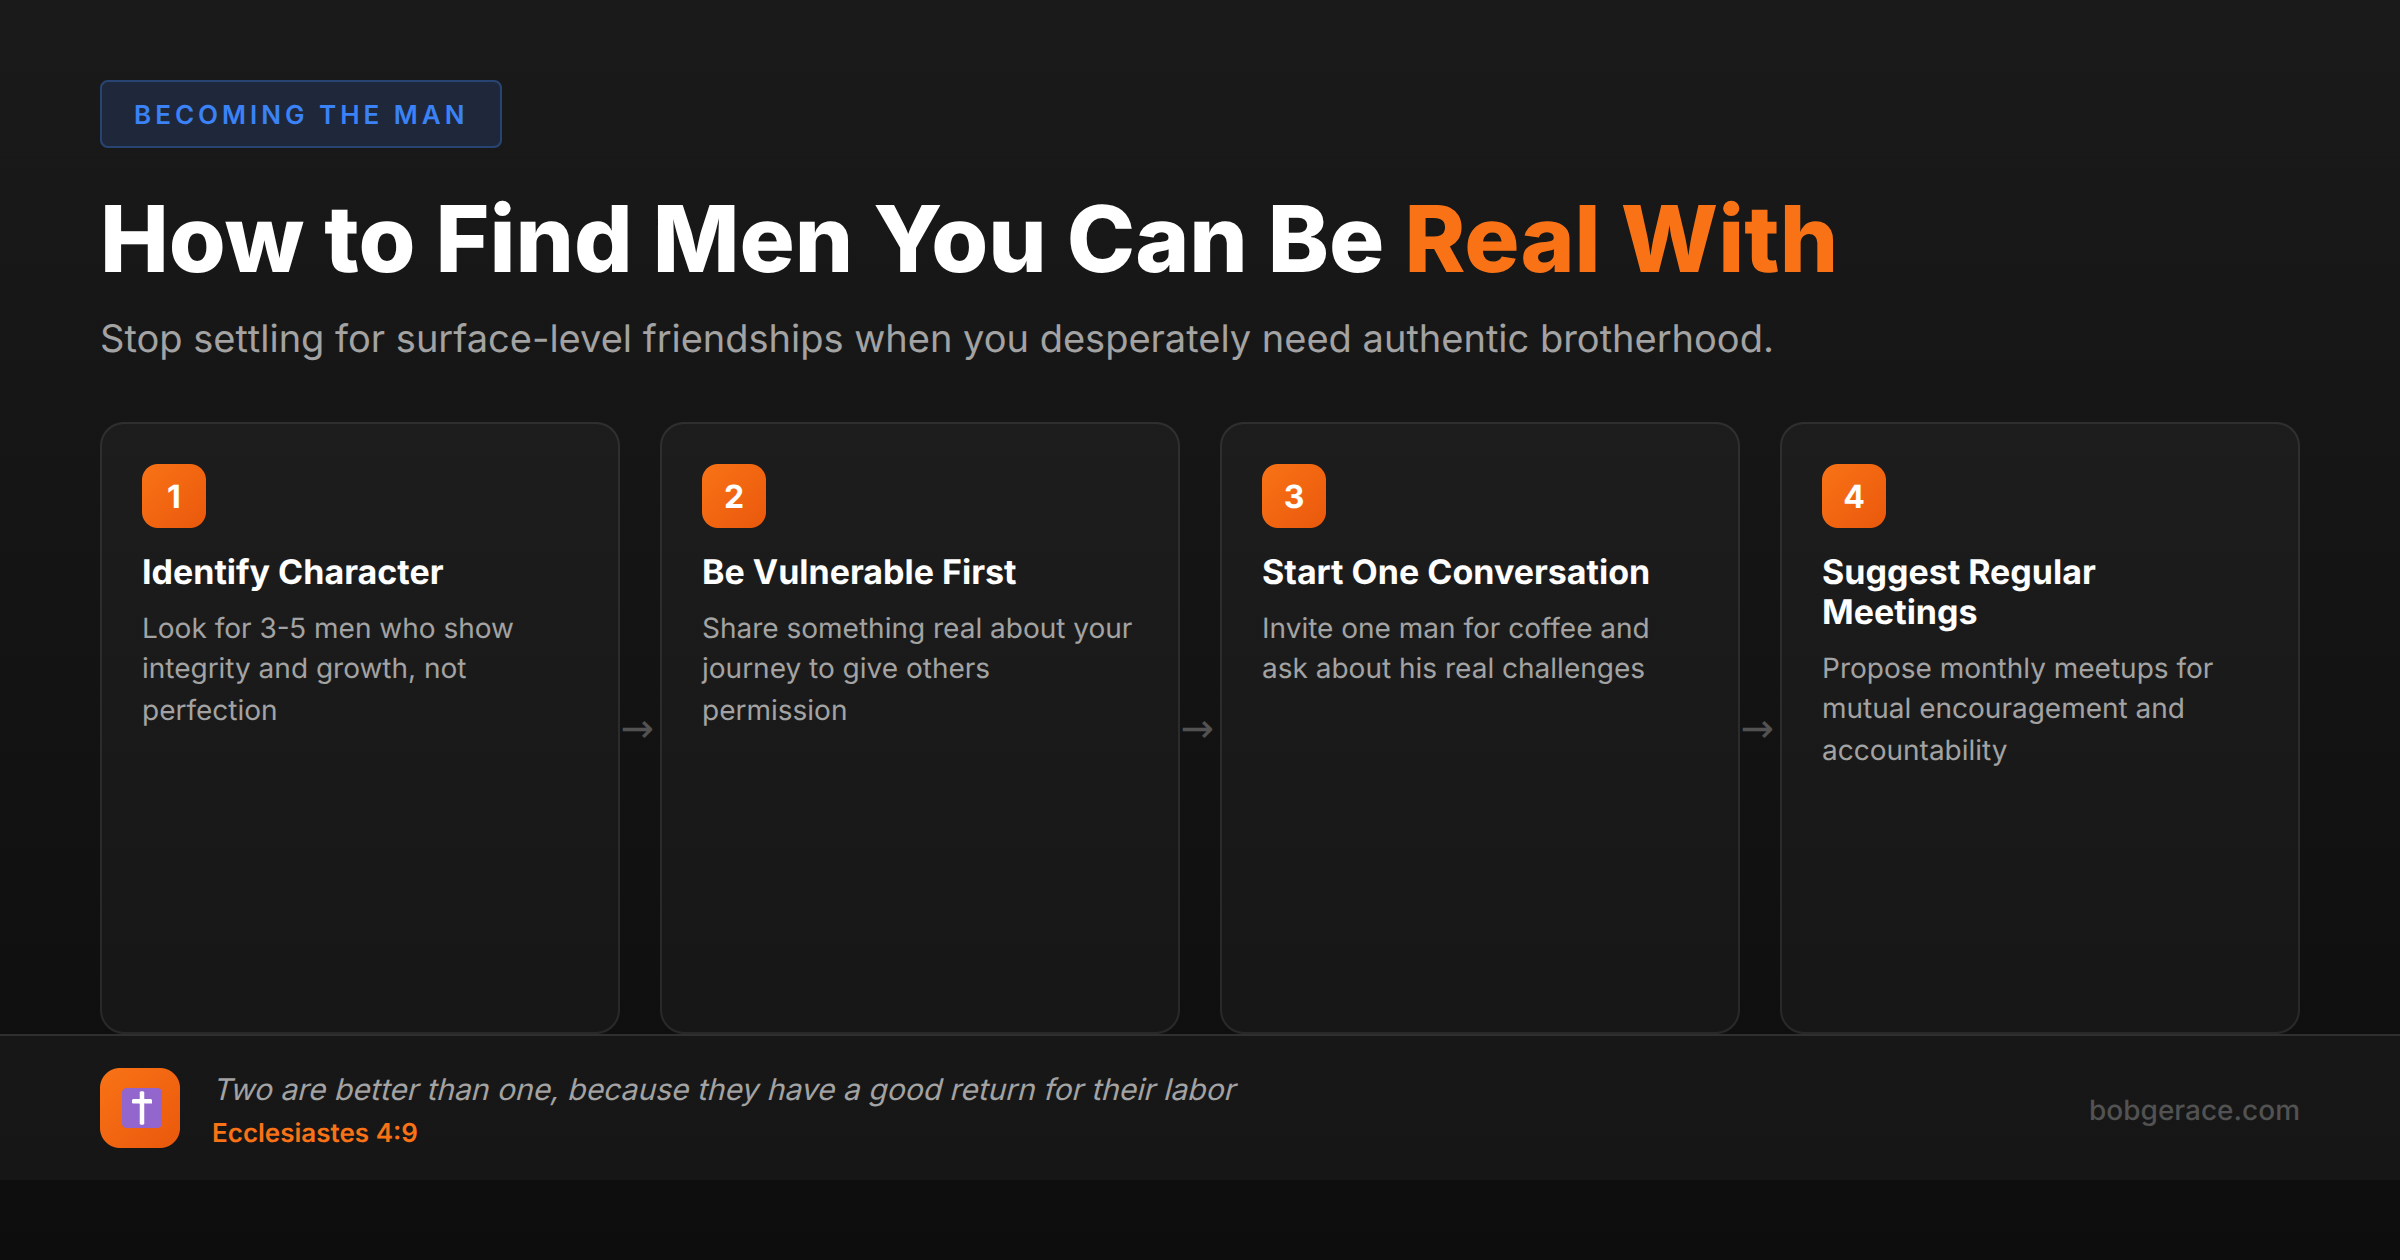Image resolution: width=2400 pixels, height=1260 pixels.
Task: Select the orange number 1 badge
Action: pos(173,494)
